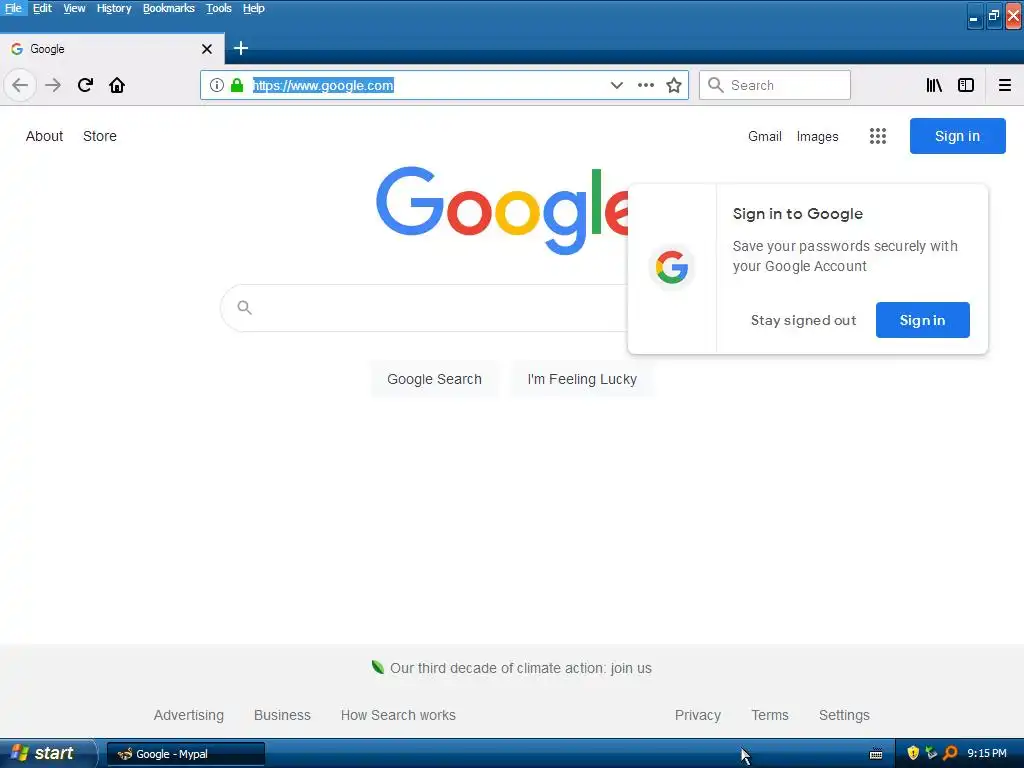
Task: Click the keyboard icon in taskbar
Action: point(876,754)
